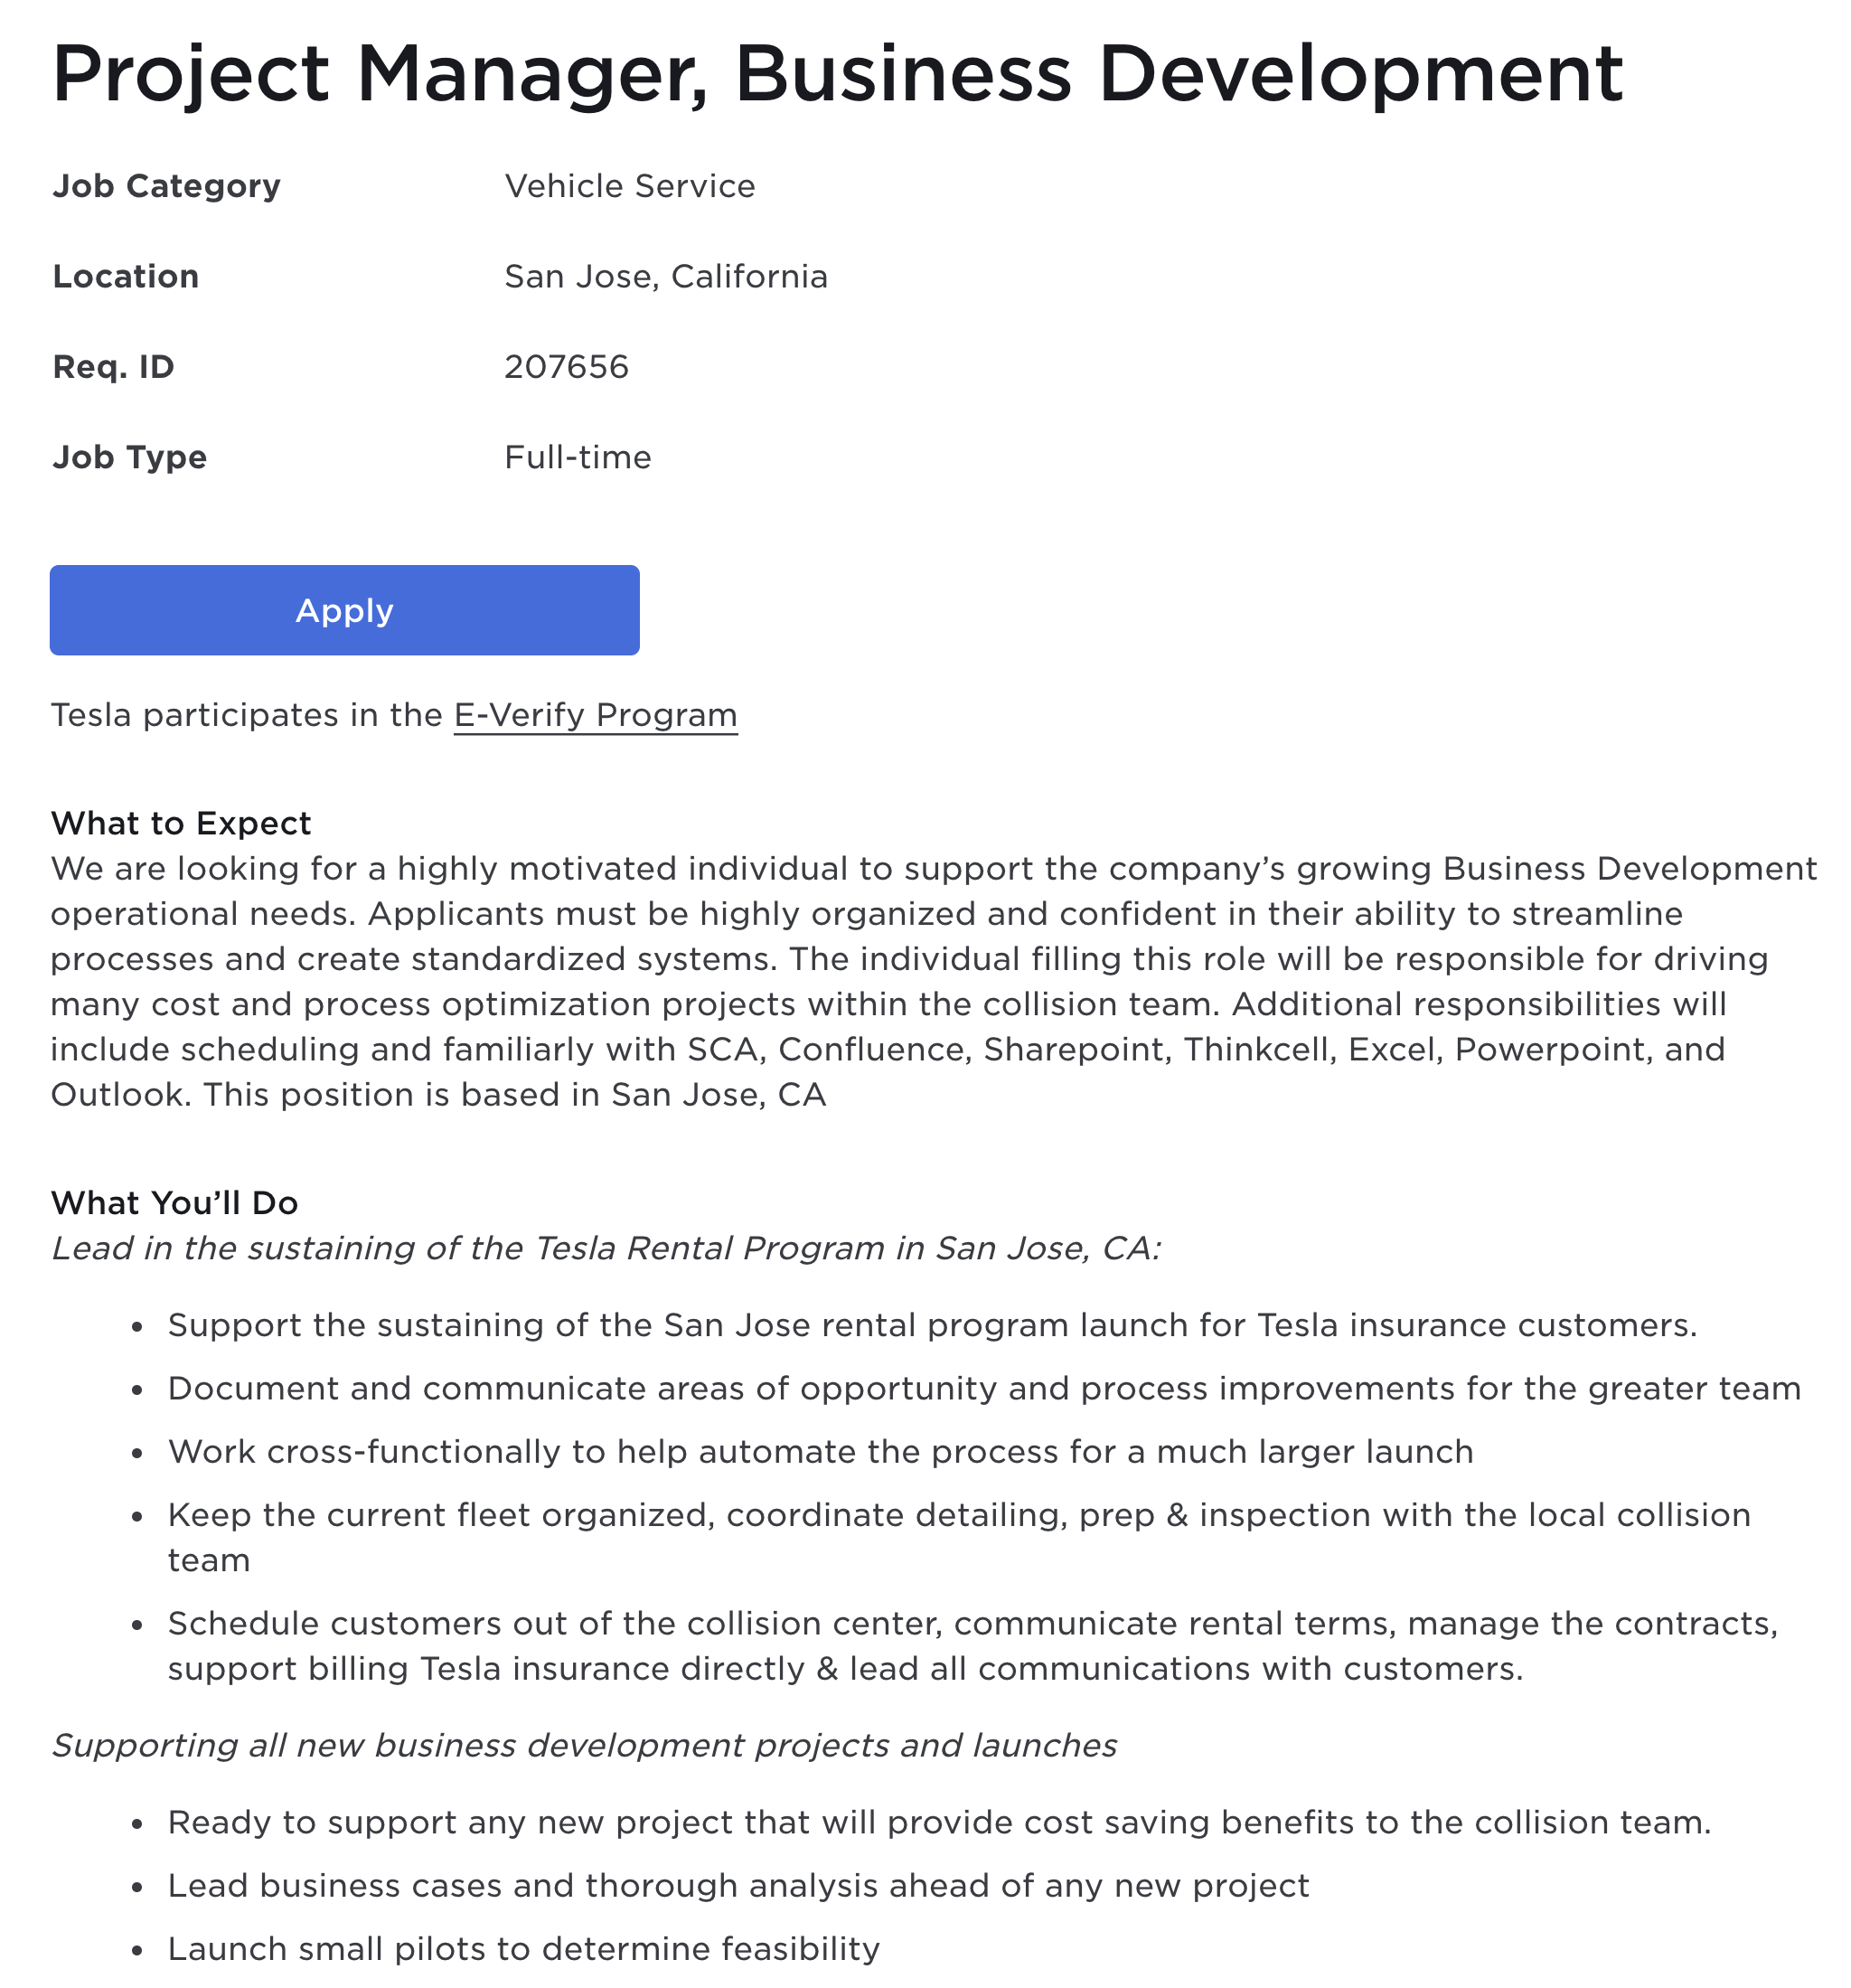
Task: Click the blue Apply button
Action: [344, 610]
